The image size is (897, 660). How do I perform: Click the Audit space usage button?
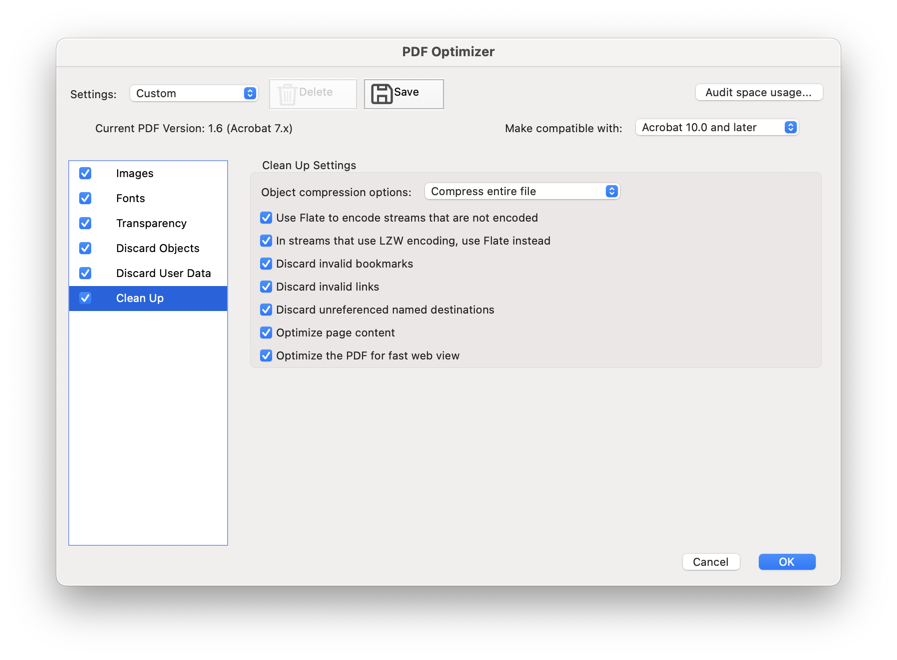coord(759,93)
